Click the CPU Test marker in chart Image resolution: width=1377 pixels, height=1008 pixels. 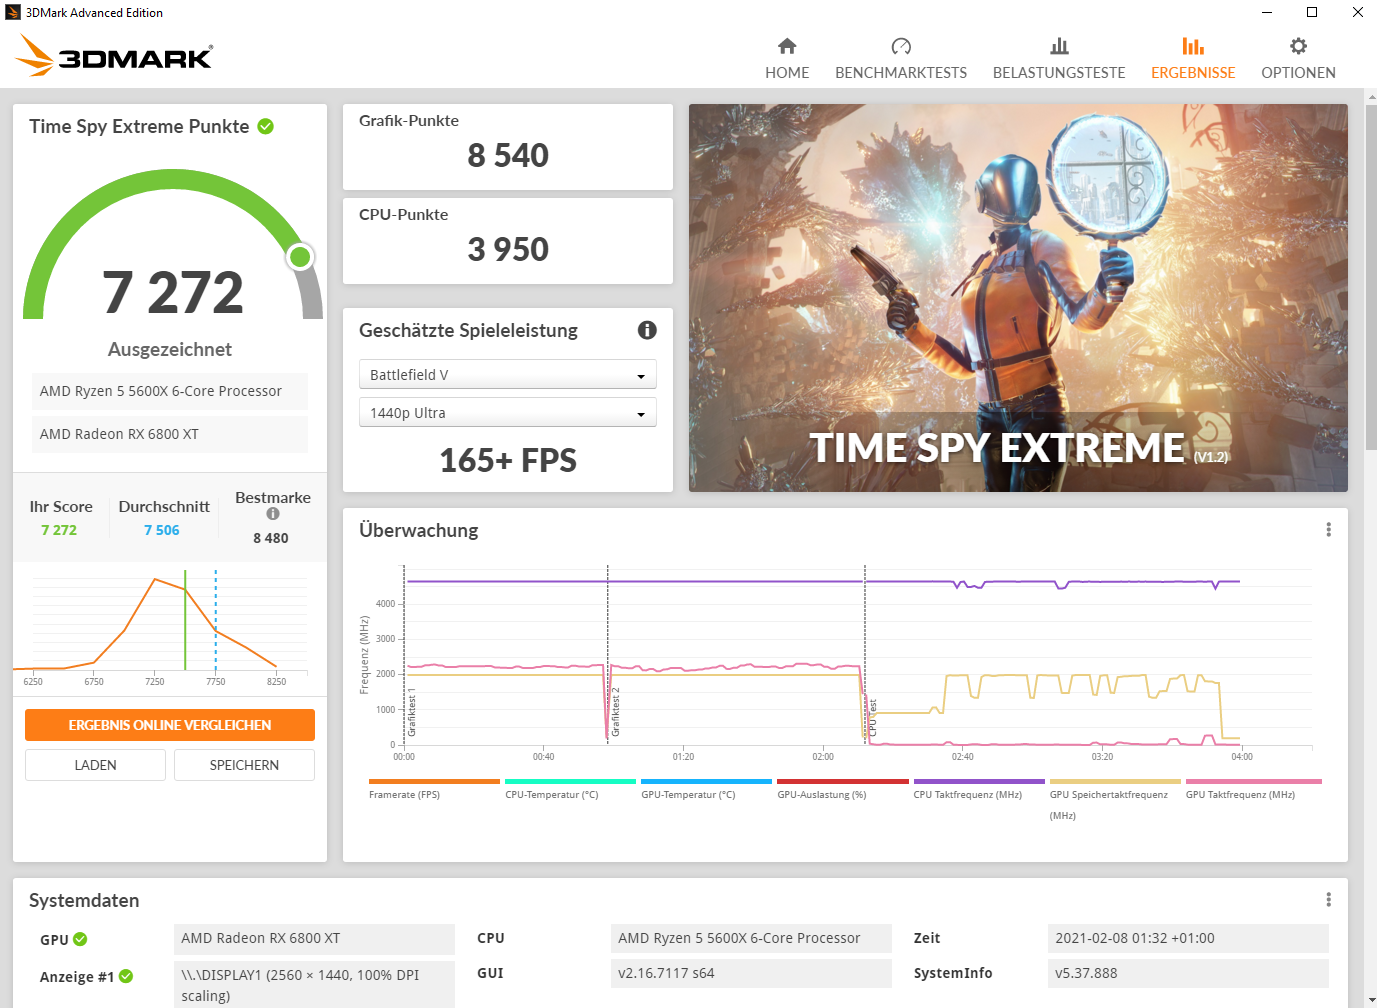tap(872, 717)
